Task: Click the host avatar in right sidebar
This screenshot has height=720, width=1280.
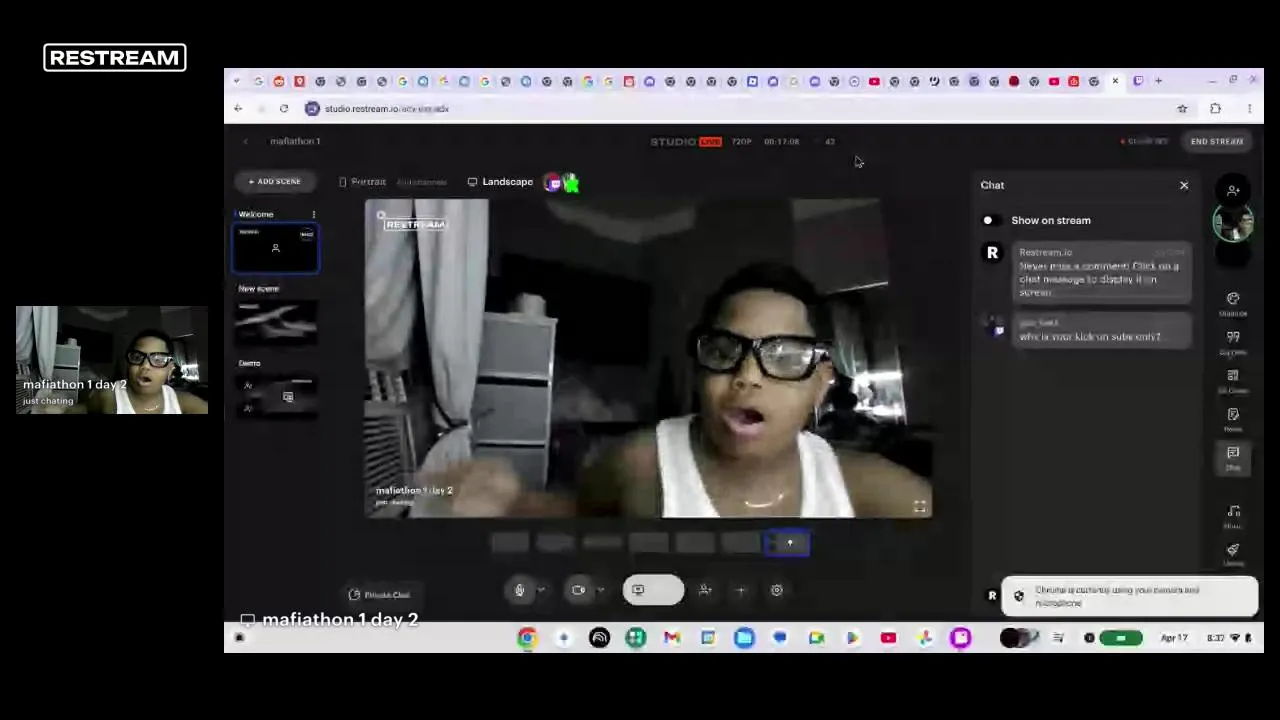Action: point(1233,223)
